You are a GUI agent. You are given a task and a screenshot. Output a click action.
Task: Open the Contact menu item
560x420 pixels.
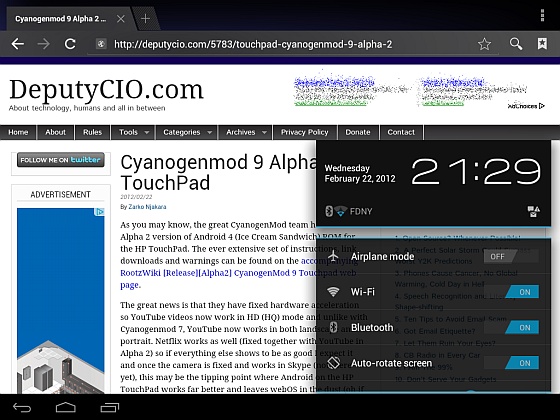point(401,132)
